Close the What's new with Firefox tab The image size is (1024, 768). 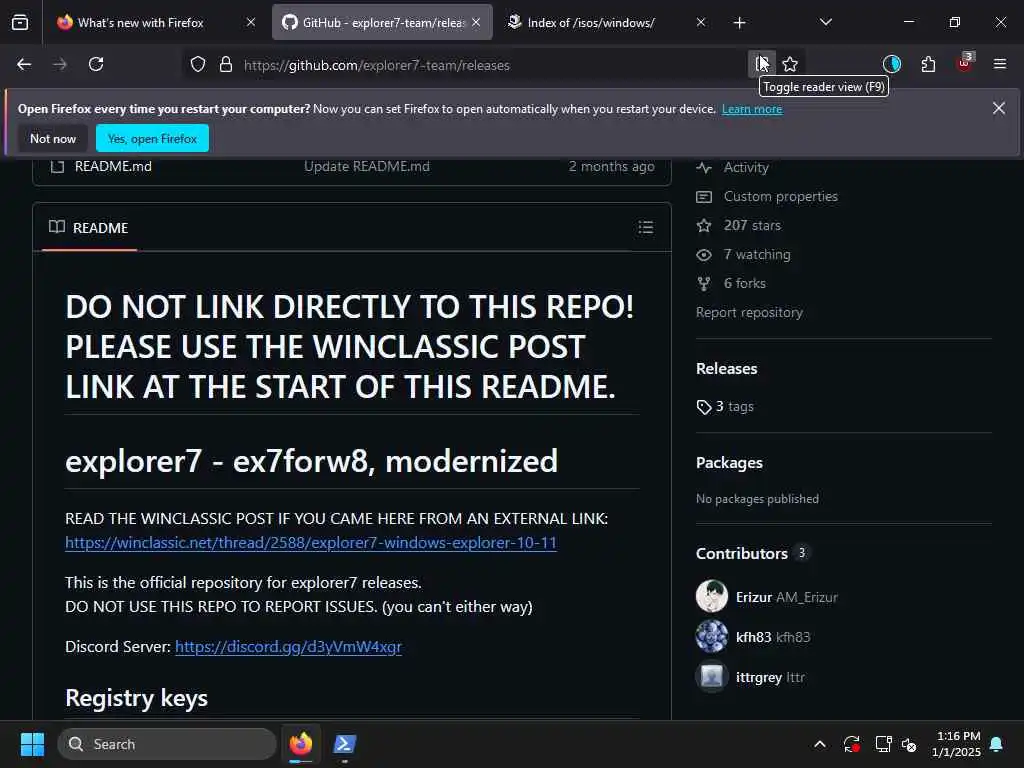pyautogui.click(x=251, y=23)
